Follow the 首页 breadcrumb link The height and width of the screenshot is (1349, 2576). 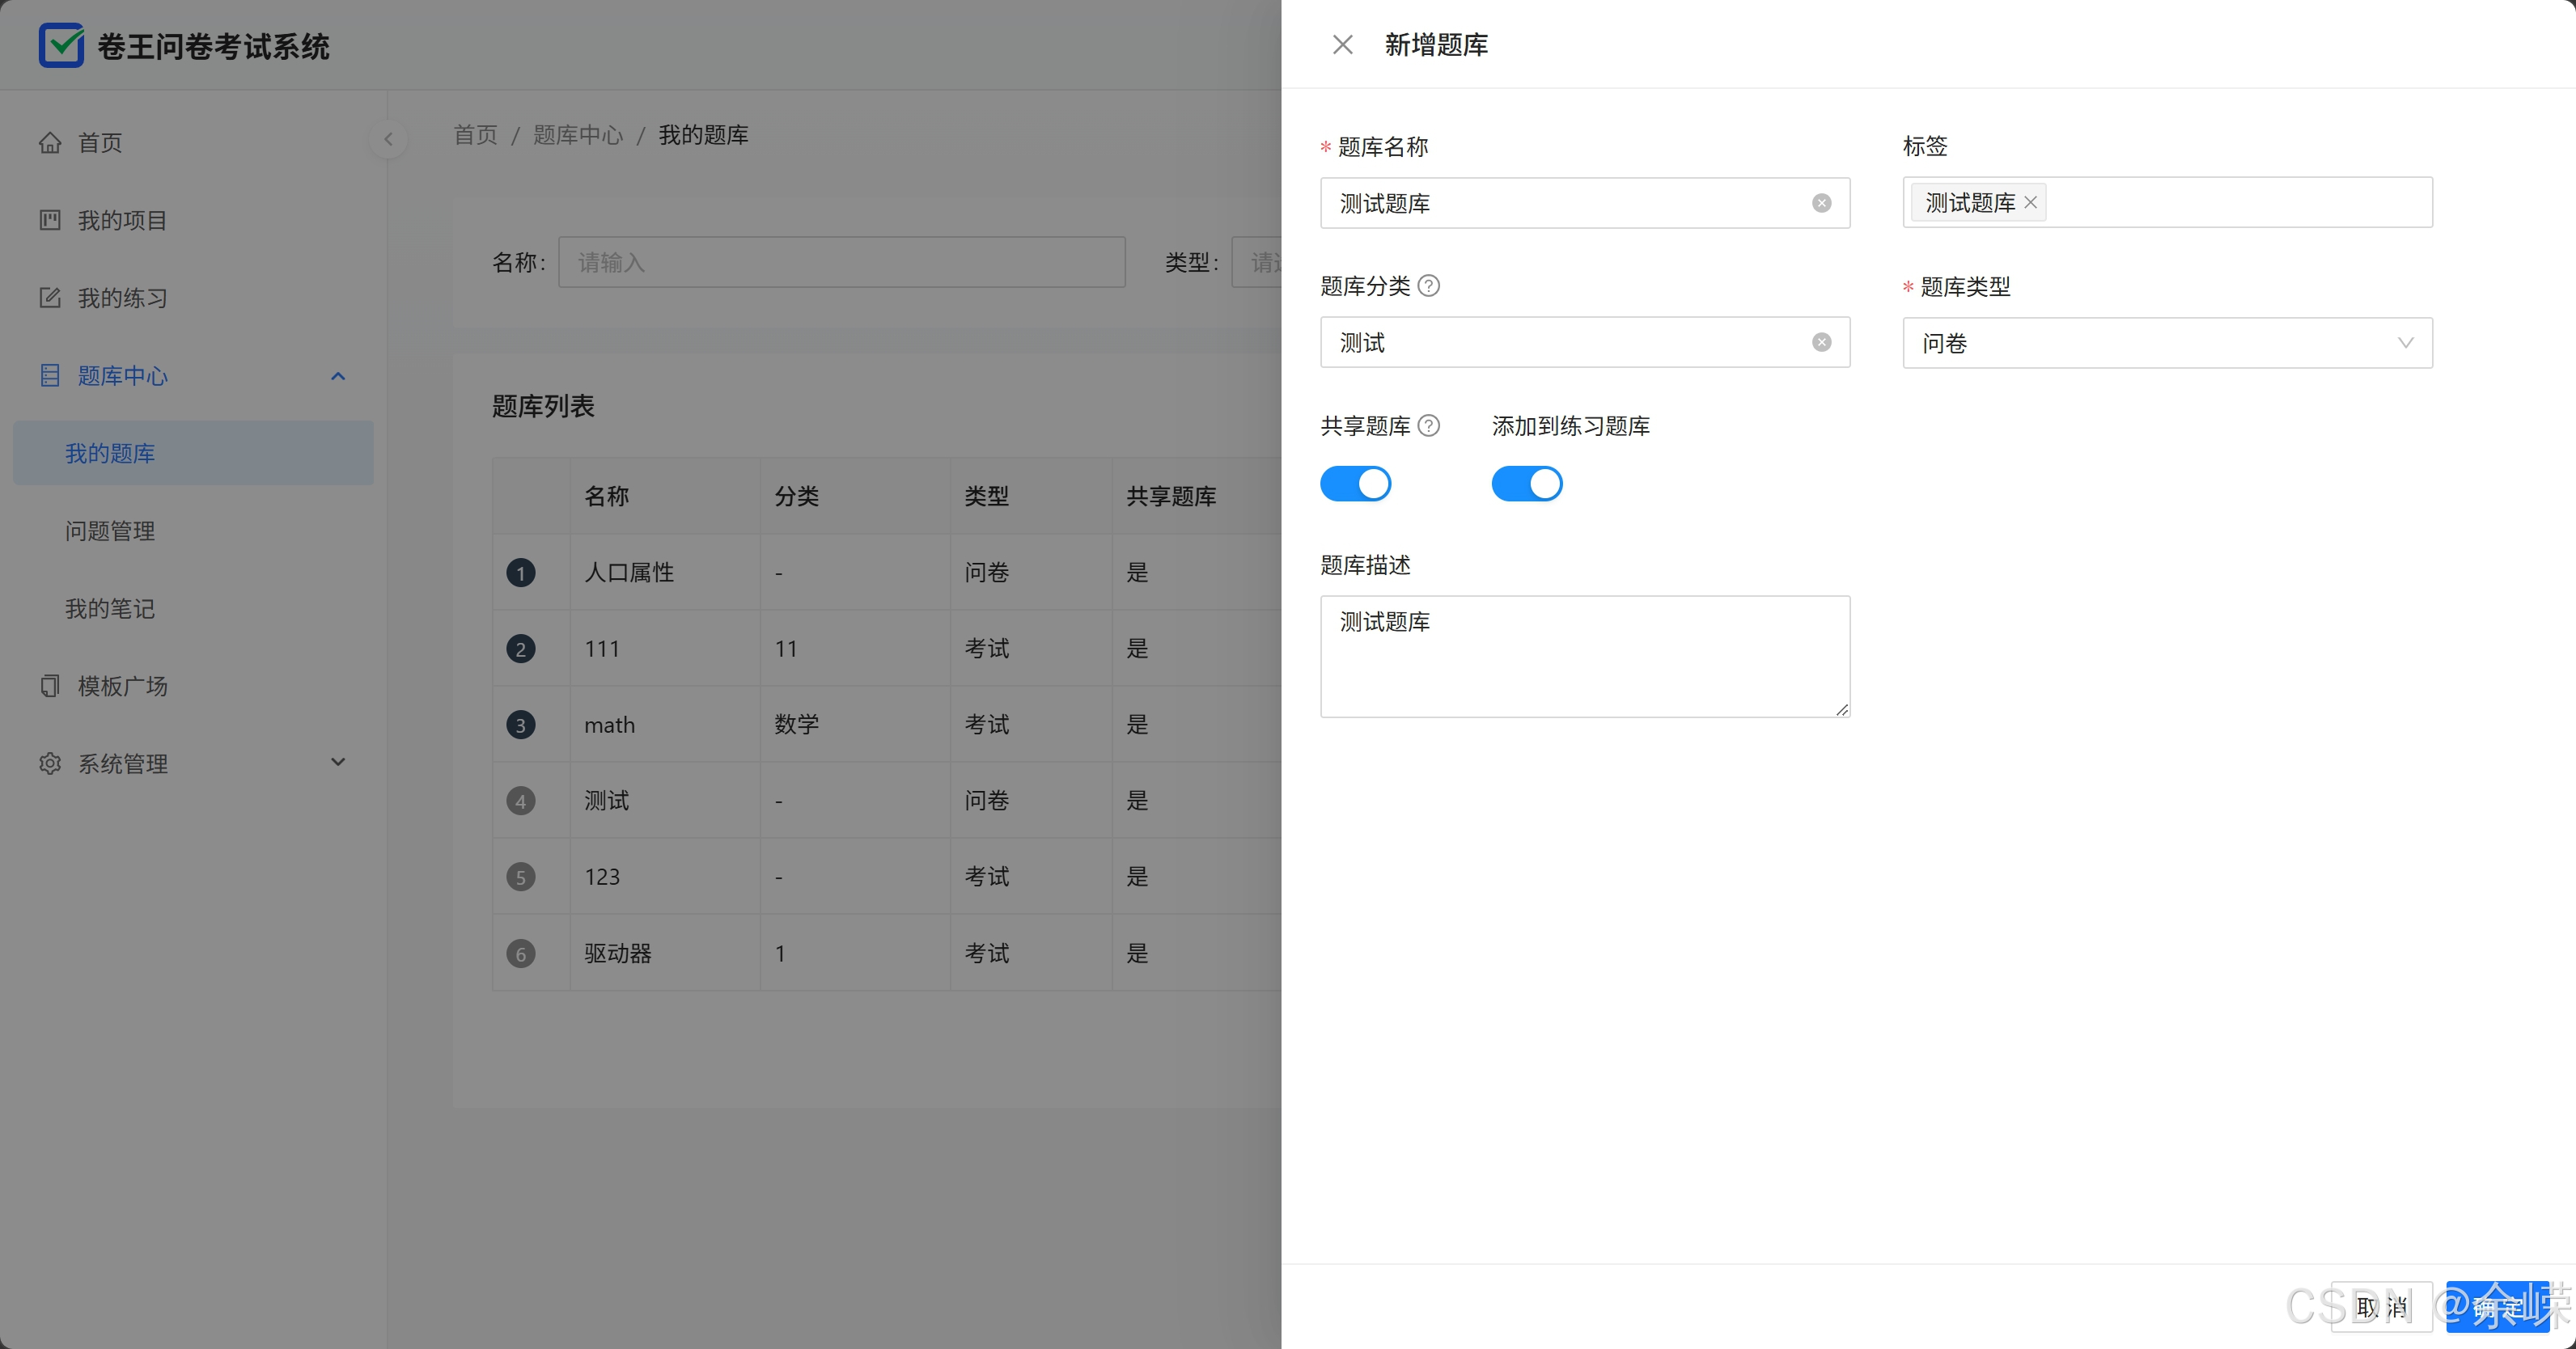click(475, 135)
